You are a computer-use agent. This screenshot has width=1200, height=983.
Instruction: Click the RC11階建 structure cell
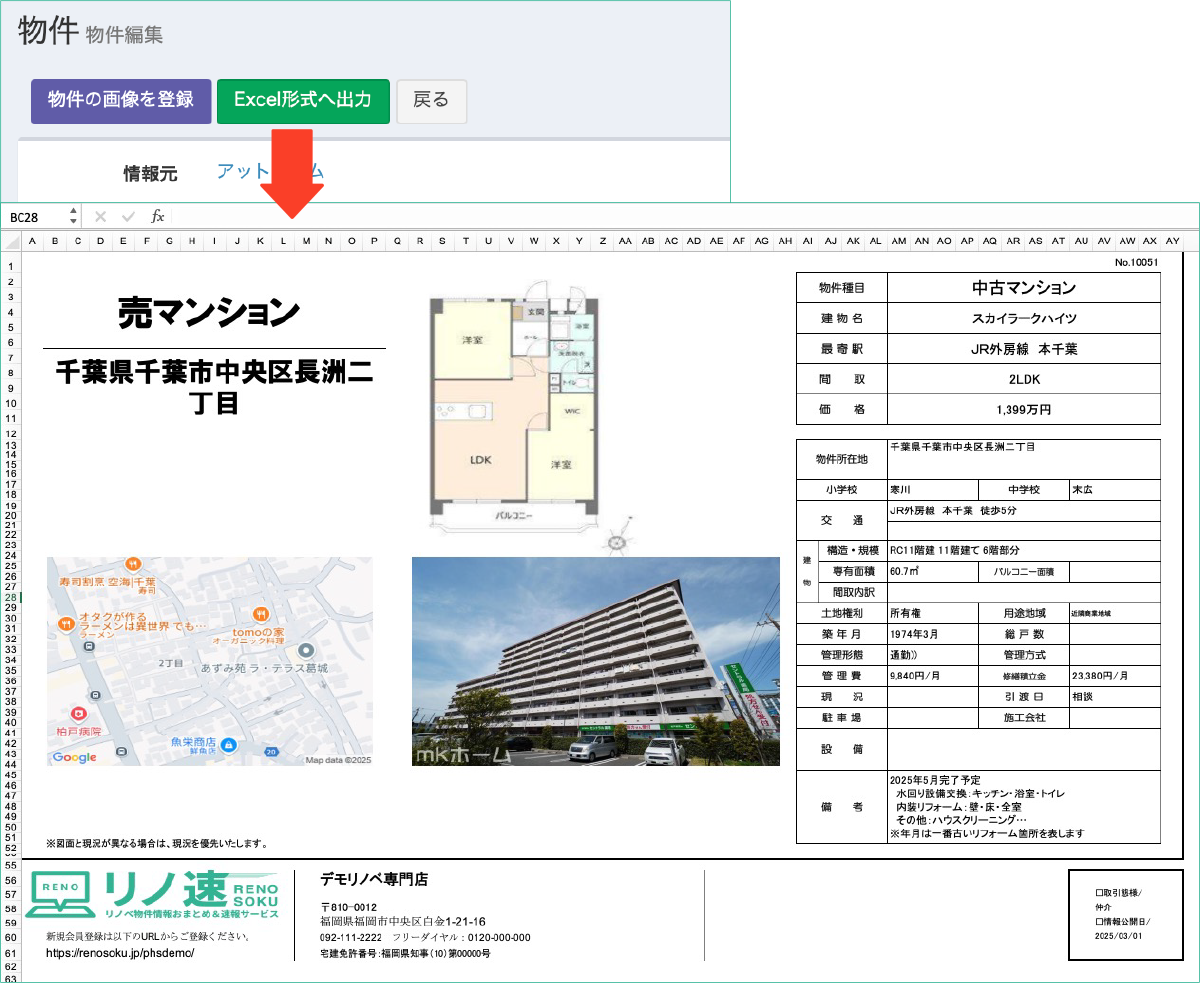coord(1024,550)
